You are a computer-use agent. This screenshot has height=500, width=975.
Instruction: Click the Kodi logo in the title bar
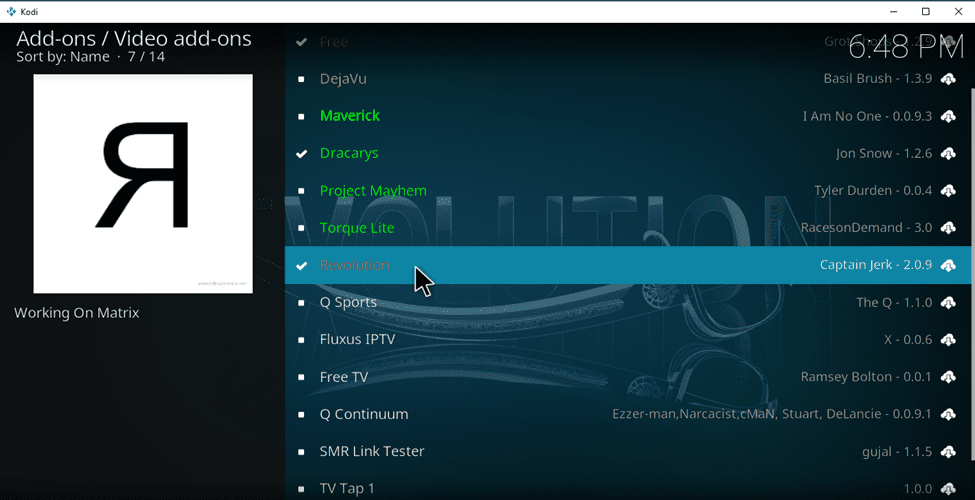point(11,11)
